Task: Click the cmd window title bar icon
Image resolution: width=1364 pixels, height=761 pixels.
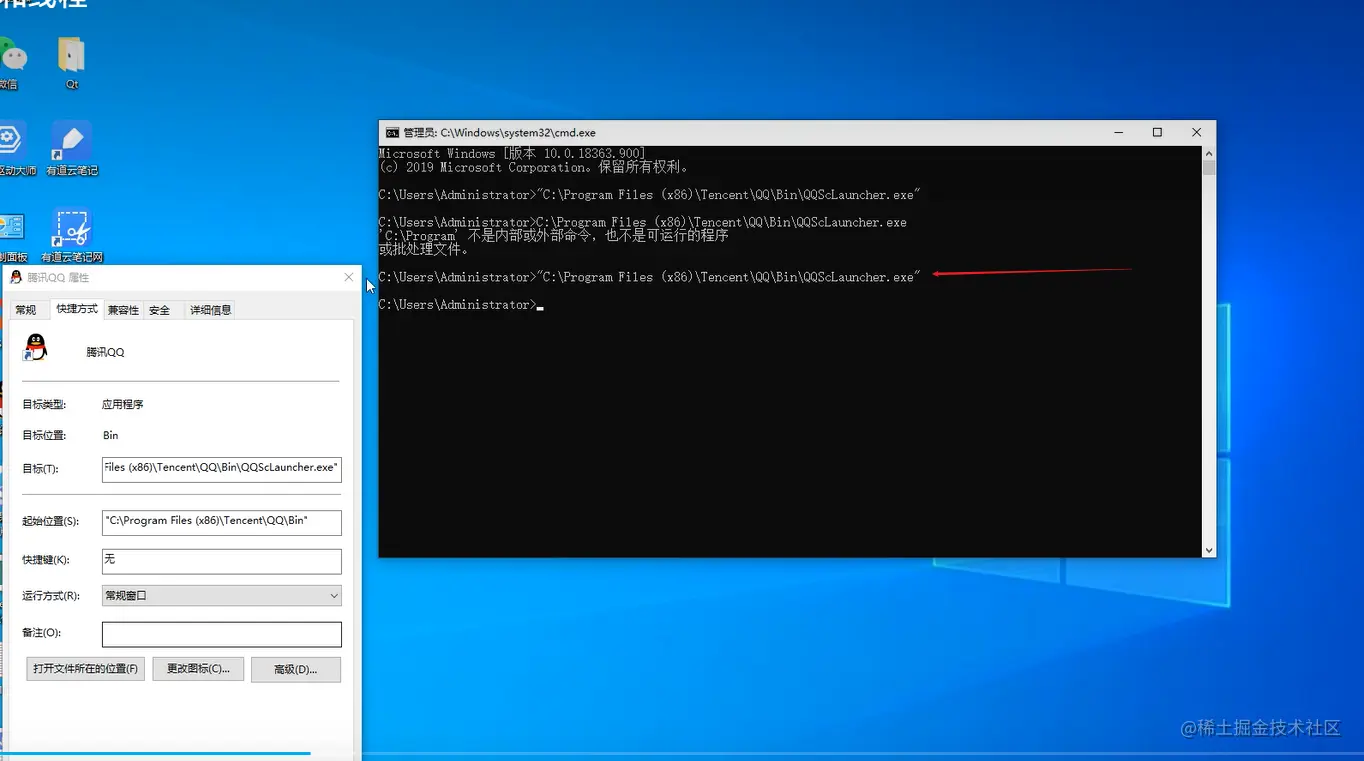Action: pyautogui.click(x=392, y=132)
